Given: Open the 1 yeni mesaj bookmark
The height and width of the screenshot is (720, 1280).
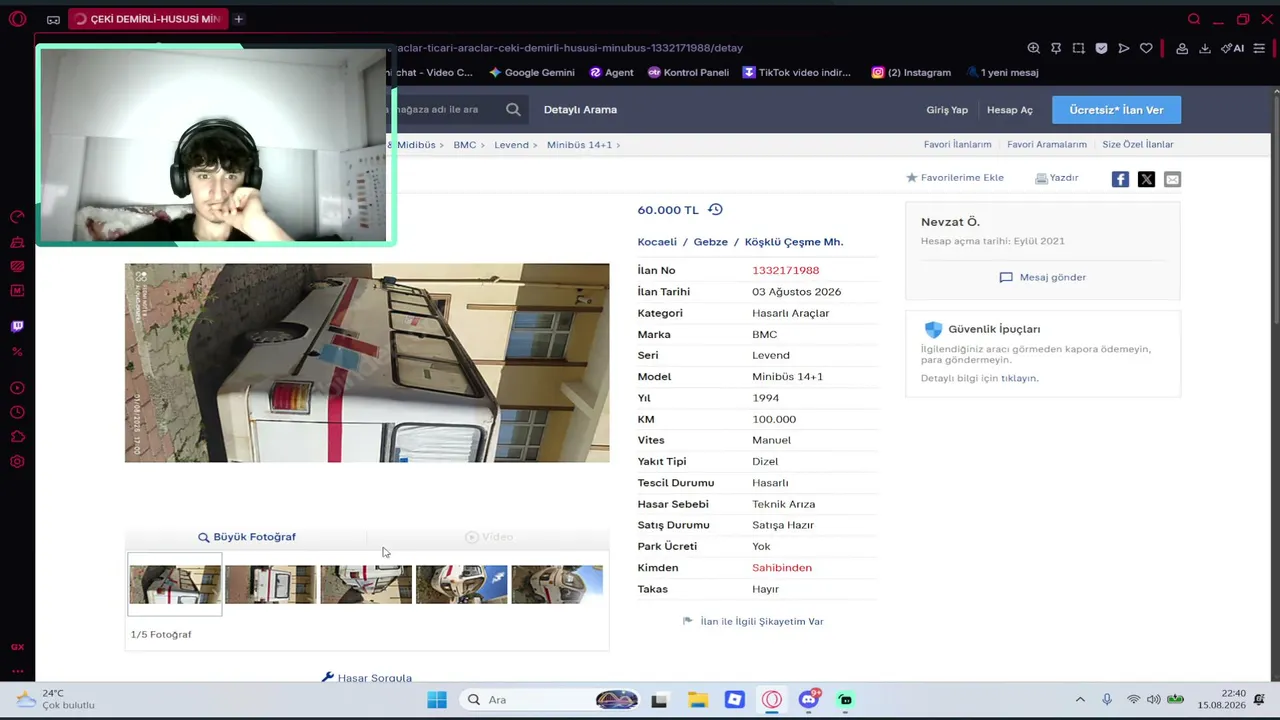Looking at the screenshot, I should pos(1002,72).
